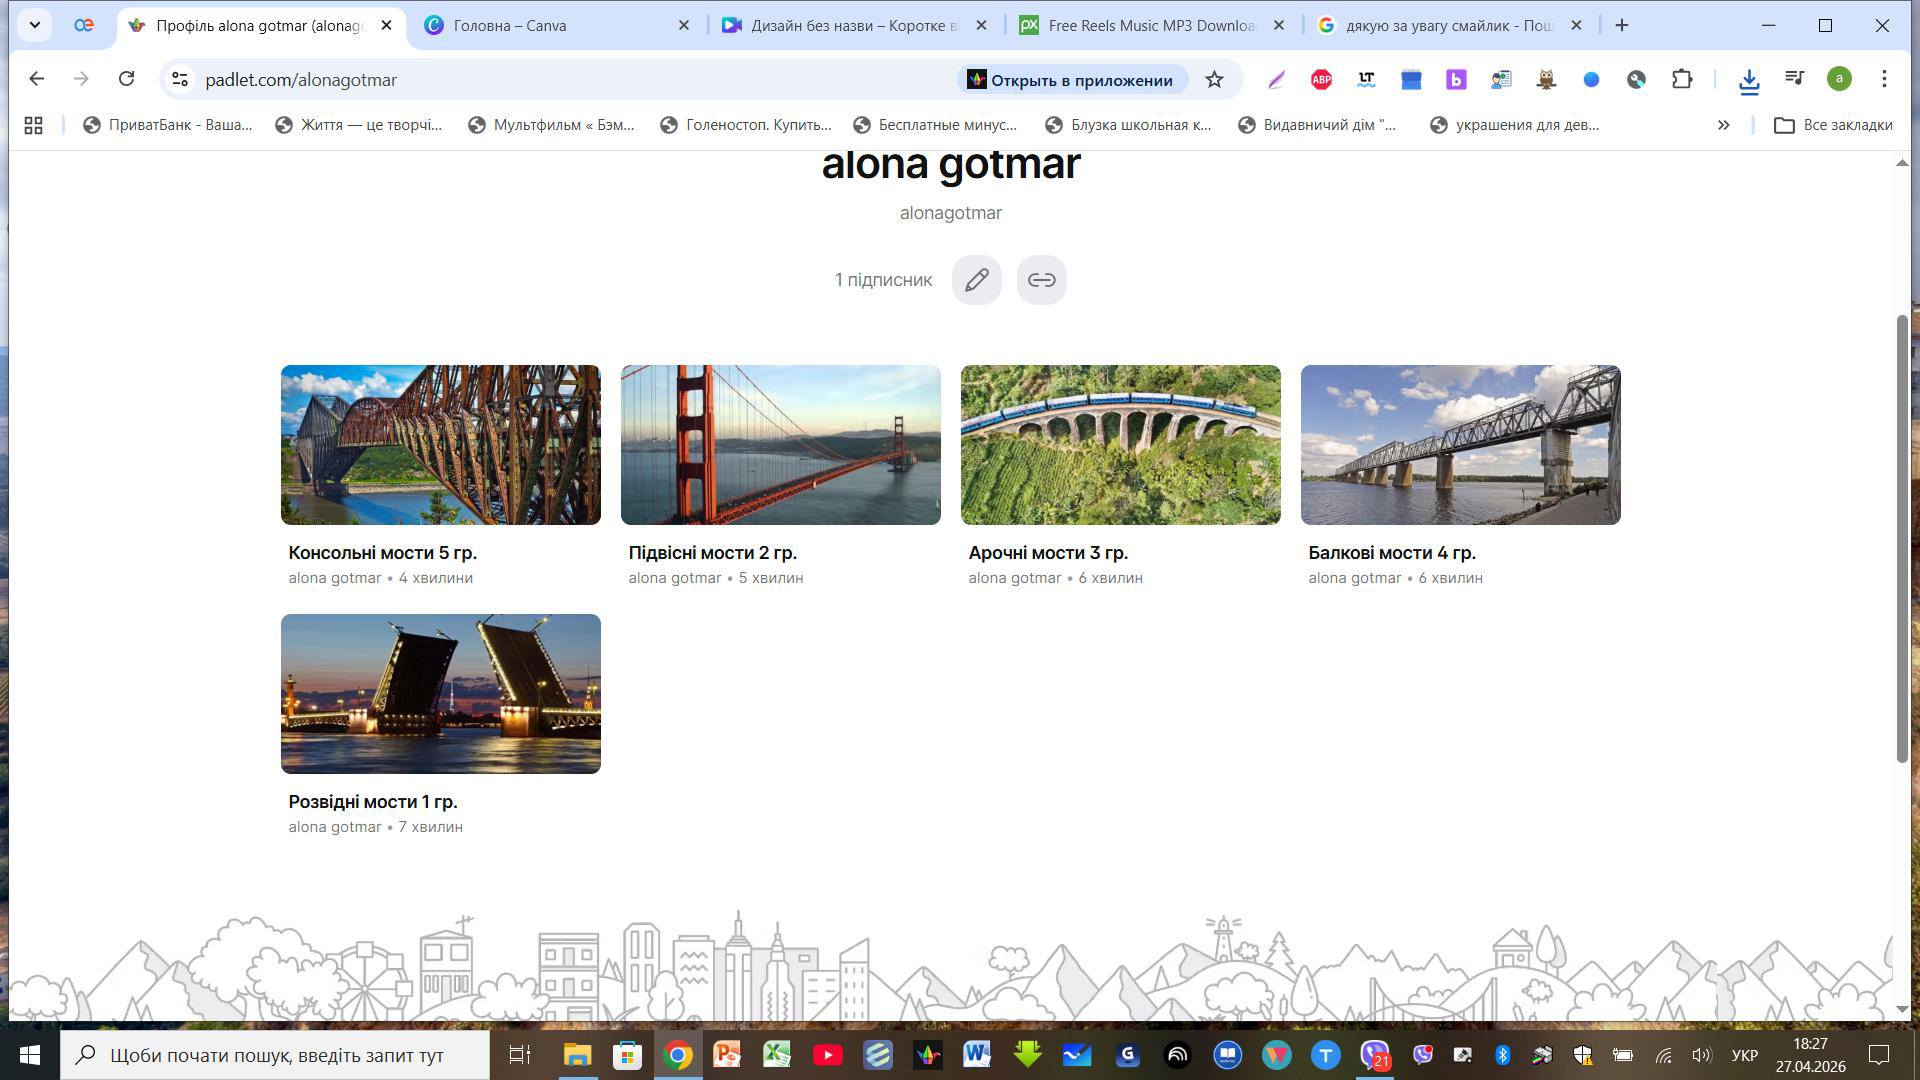Open the Підвісні мости 2 гр. title link

pyautogui.click(x=712, y=553)
